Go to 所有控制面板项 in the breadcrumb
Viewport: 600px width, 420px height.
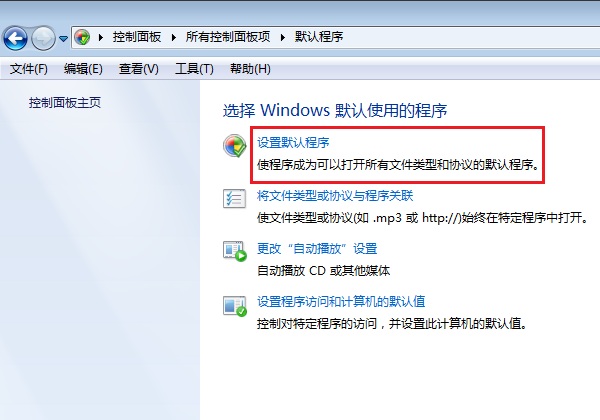[x=228, y=37]
